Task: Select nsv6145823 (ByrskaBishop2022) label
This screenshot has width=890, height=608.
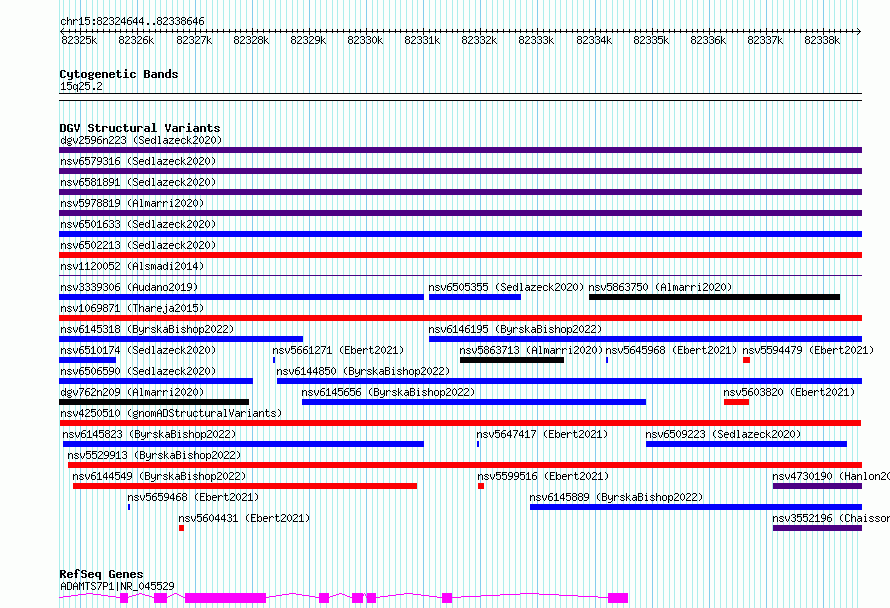Action: [149, 434]
